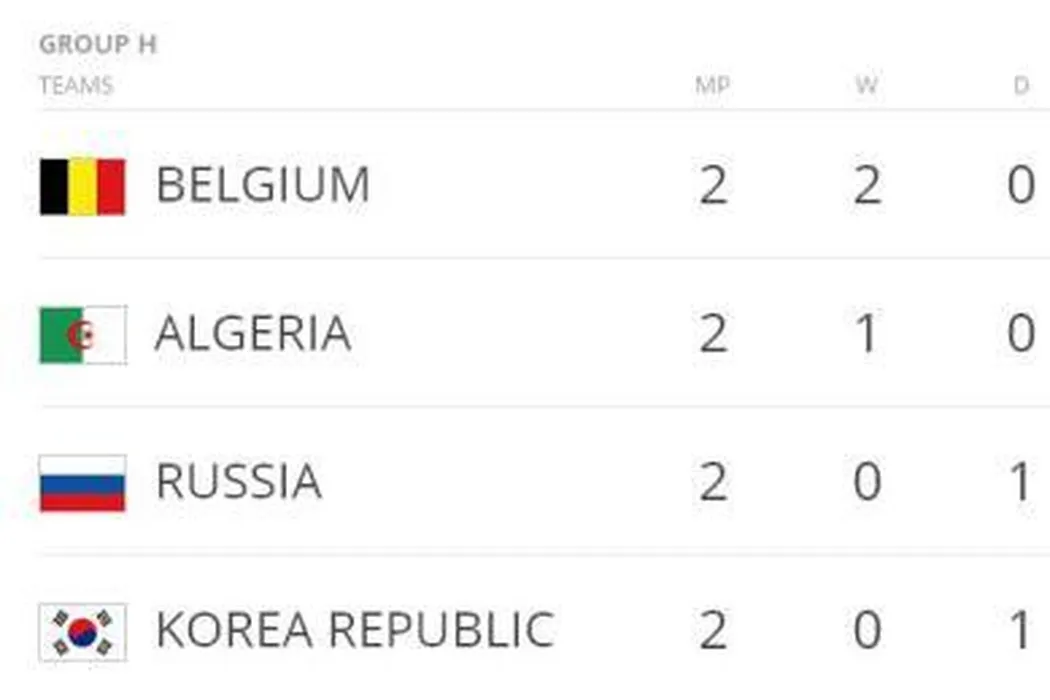Screen dimensions: 1050x700
Task: Click Algeria's wins value
Action: 867,335
